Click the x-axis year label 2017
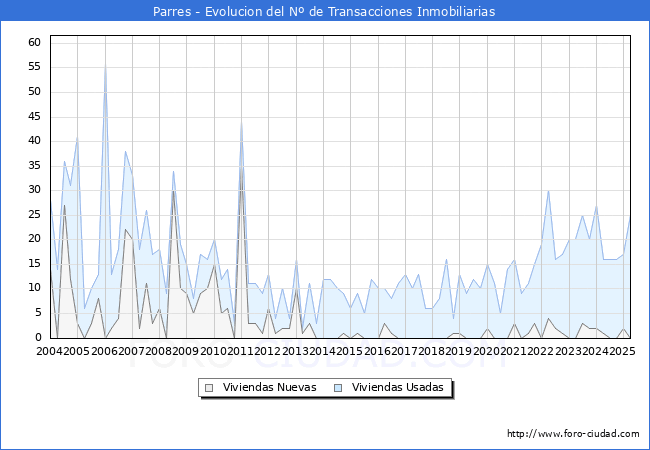This screenshot has width=650, height=450. click(405, 351)
